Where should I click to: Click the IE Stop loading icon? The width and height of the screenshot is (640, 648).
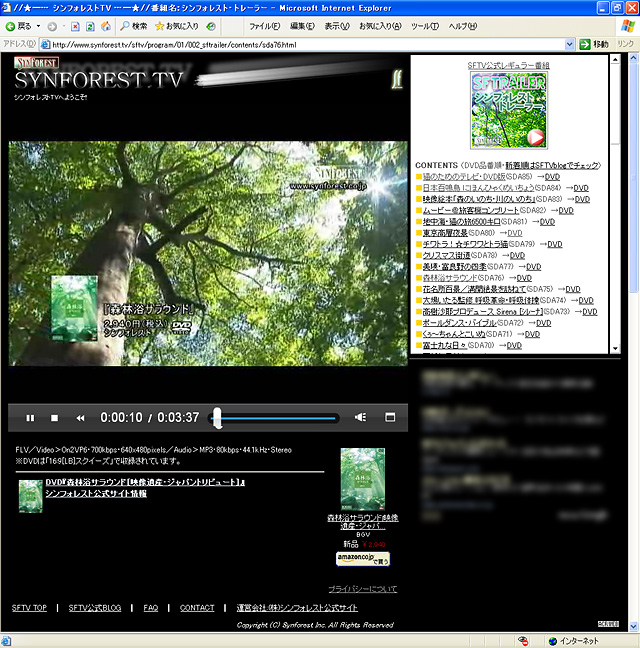click(x=75, y=26)
